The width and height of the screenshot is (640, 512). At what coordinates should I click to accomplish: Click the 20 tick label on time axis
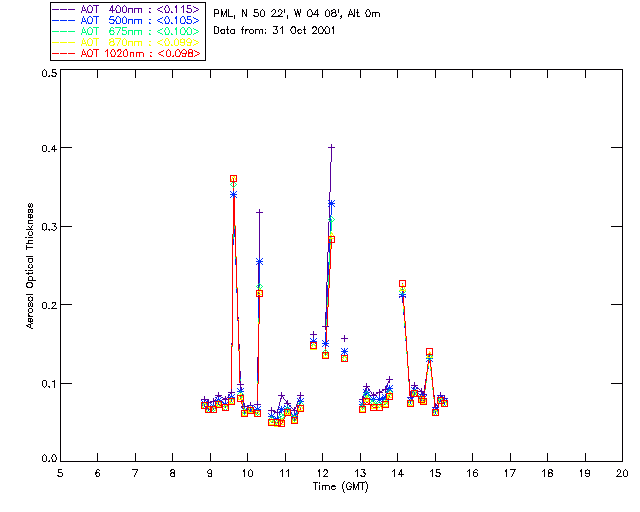pyautogui.click(x=622, y=472)
